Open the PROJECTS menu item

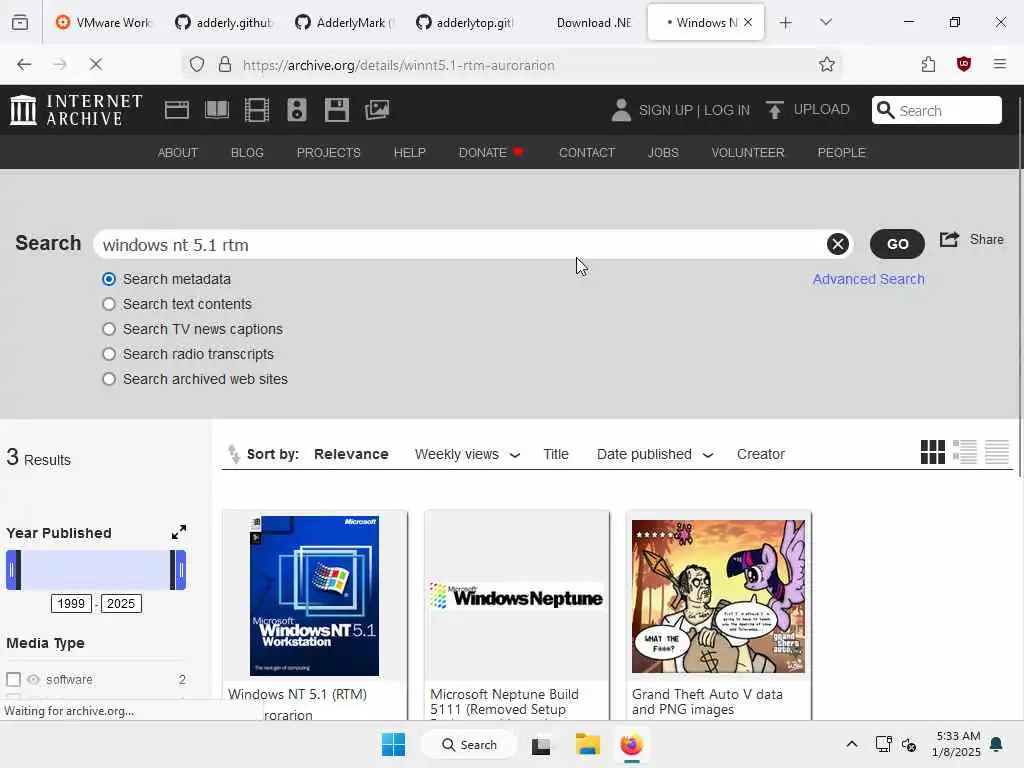328,152
